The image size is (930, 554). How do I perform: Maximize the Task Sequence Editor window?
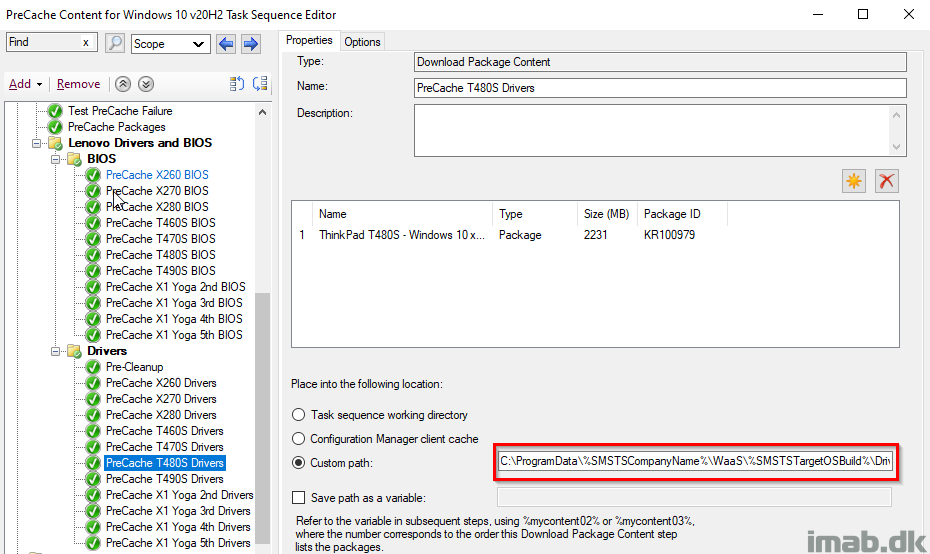click(x=863, y=14)
